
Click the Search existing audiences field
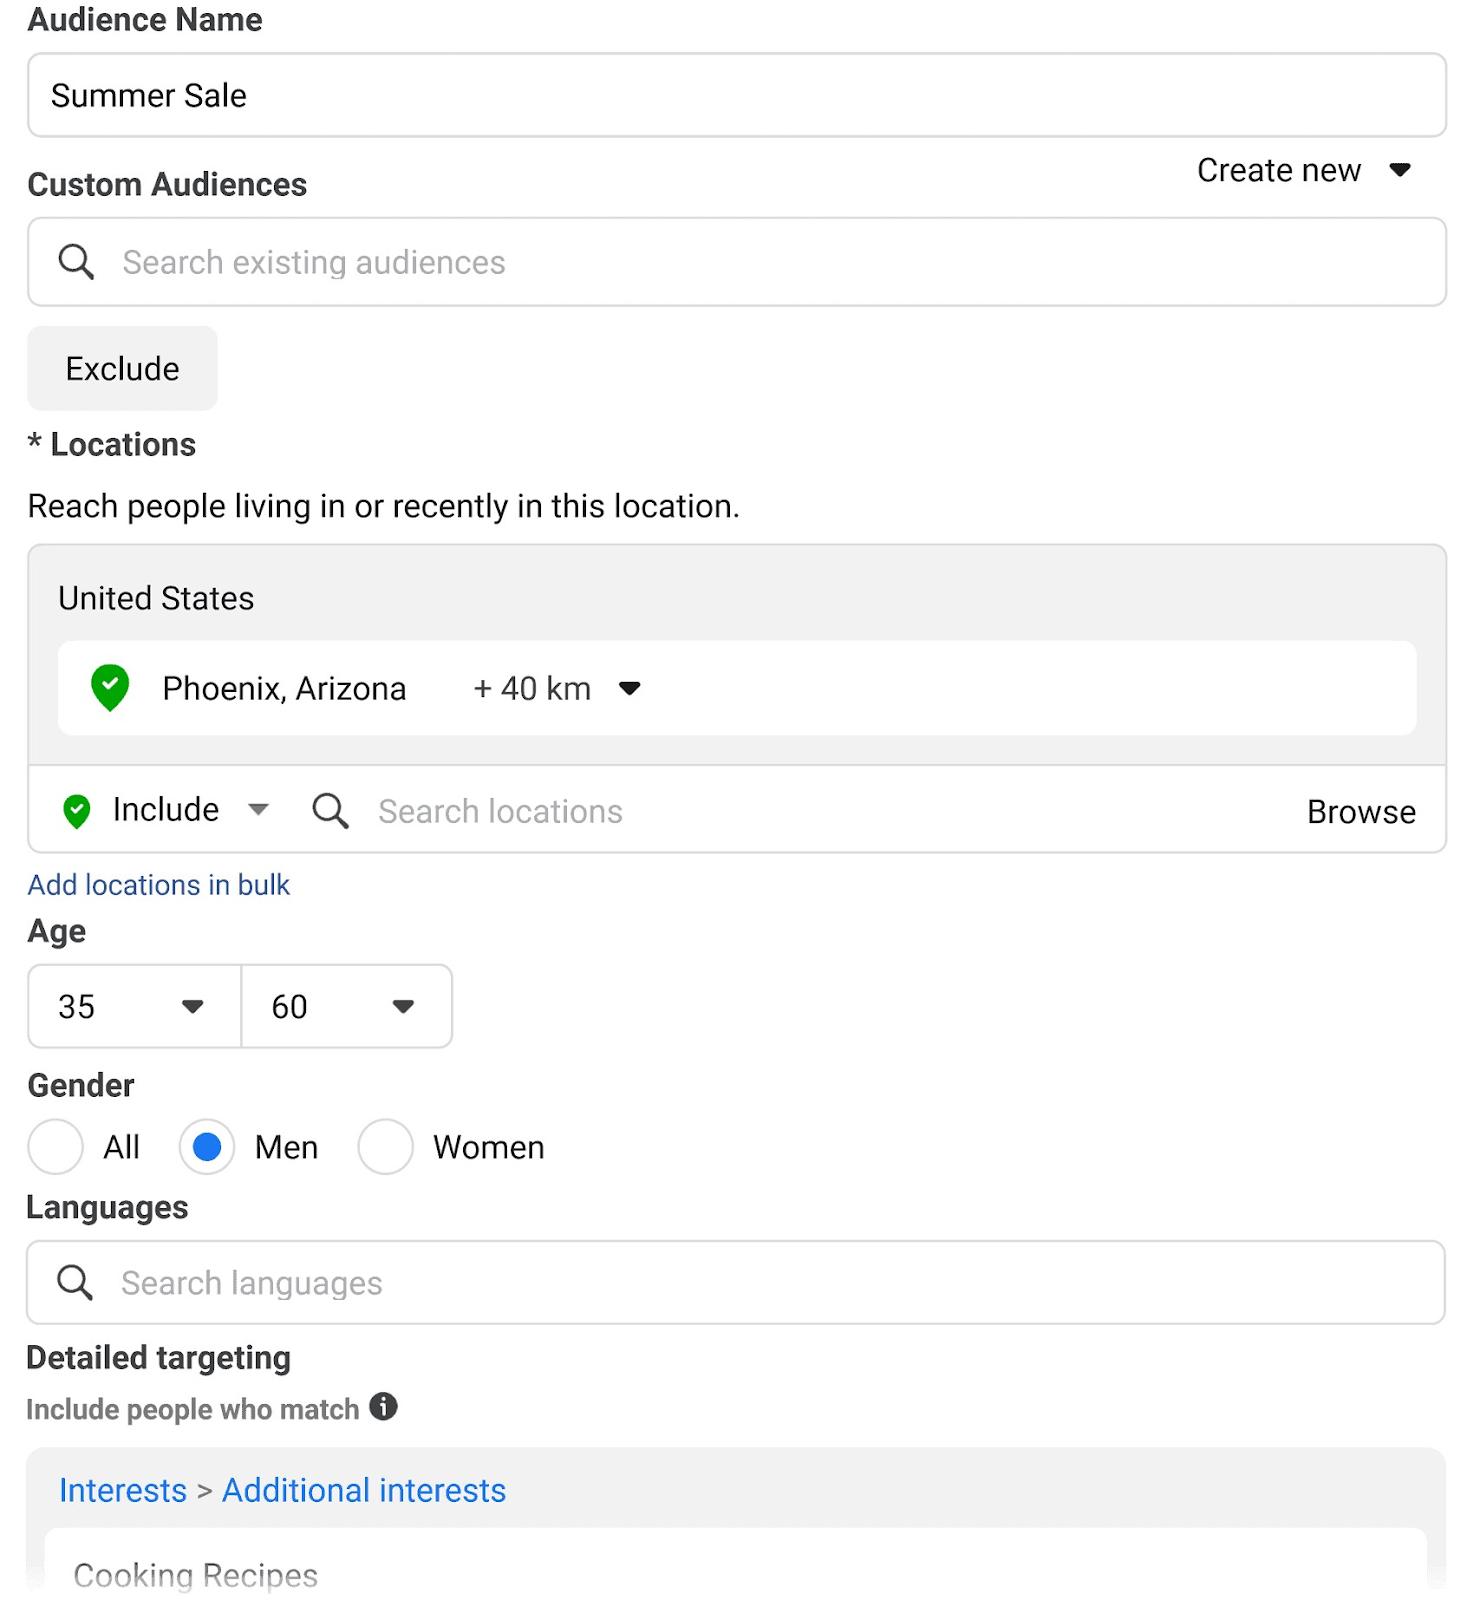pos(737,262)
